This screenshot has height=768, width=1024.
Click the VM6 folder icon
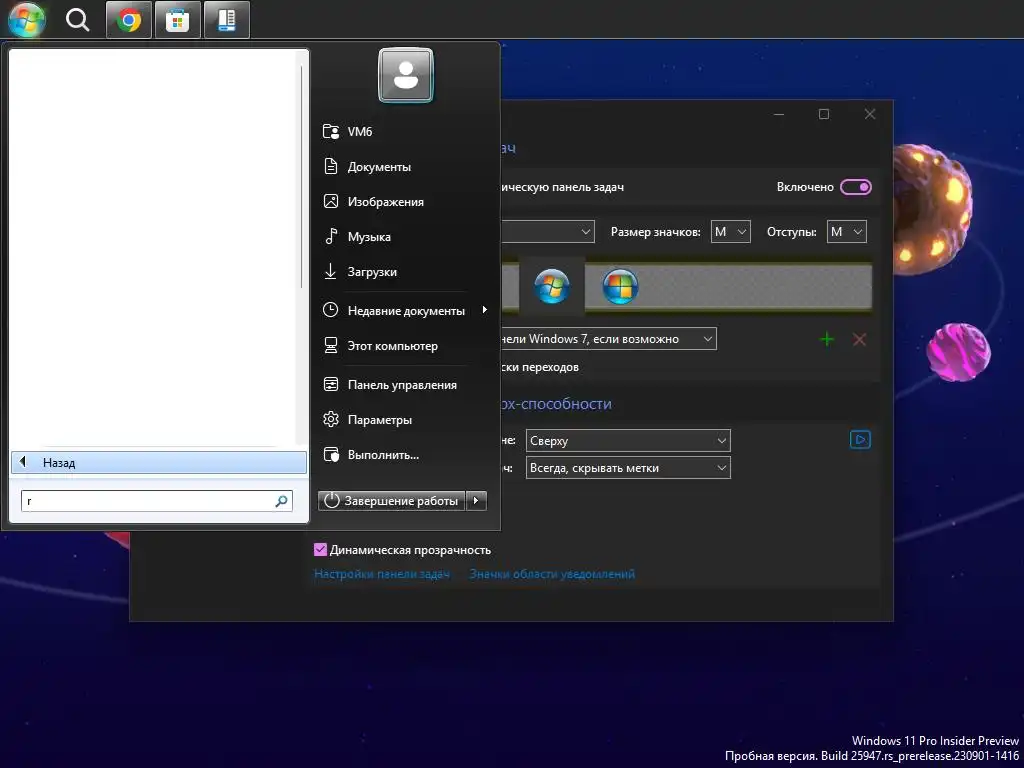coord(331,131)
